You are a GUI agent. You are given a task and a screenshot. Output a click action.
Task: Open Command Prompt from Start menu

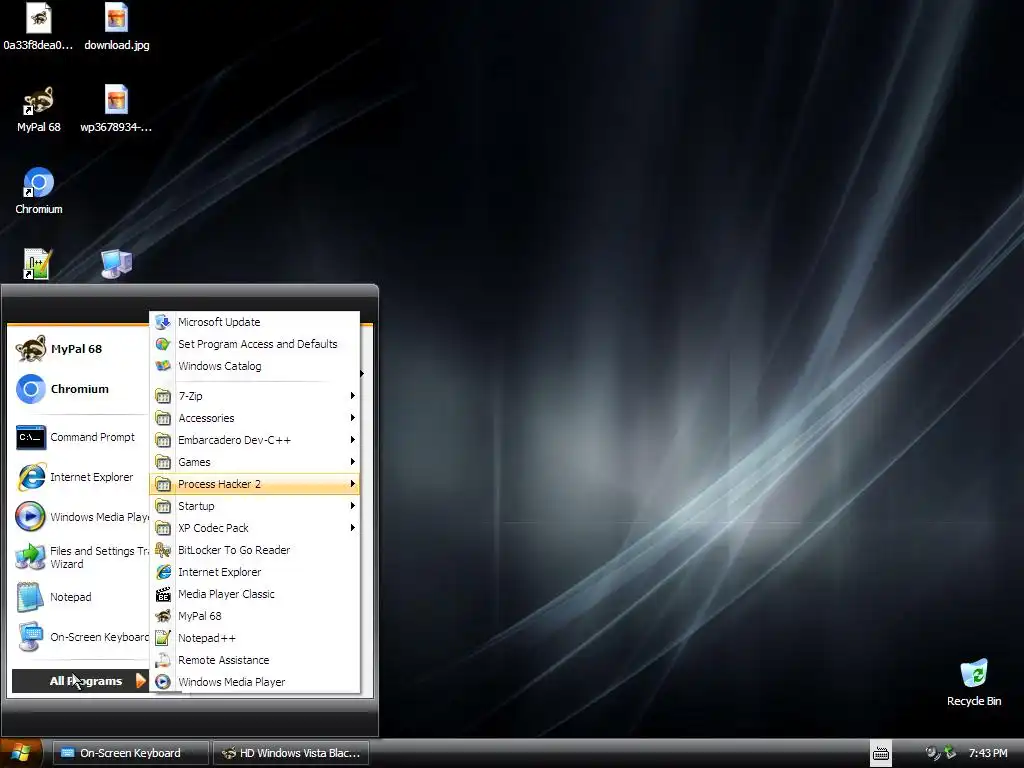(78, 437)
